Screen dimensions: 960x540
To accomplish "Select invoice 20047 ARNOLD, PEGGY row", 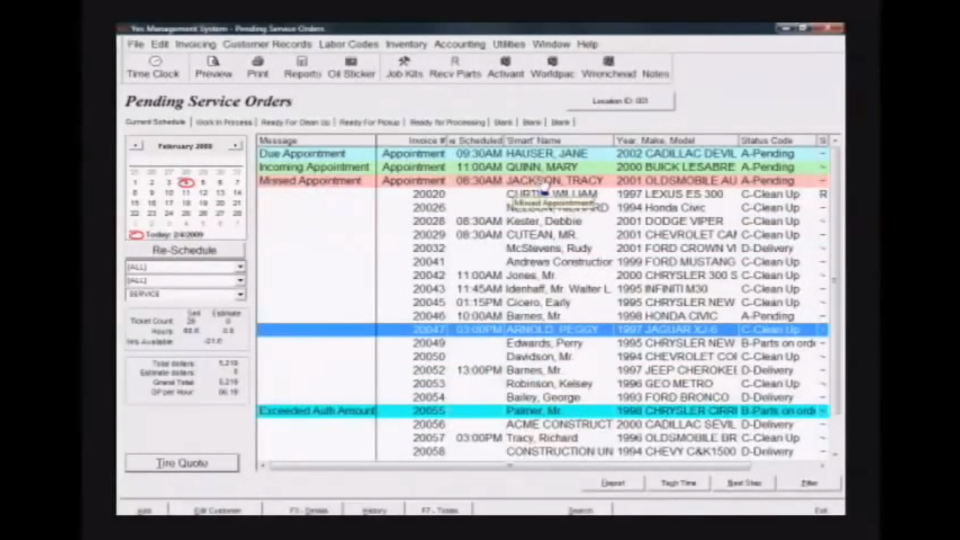I will click(542, 329).
